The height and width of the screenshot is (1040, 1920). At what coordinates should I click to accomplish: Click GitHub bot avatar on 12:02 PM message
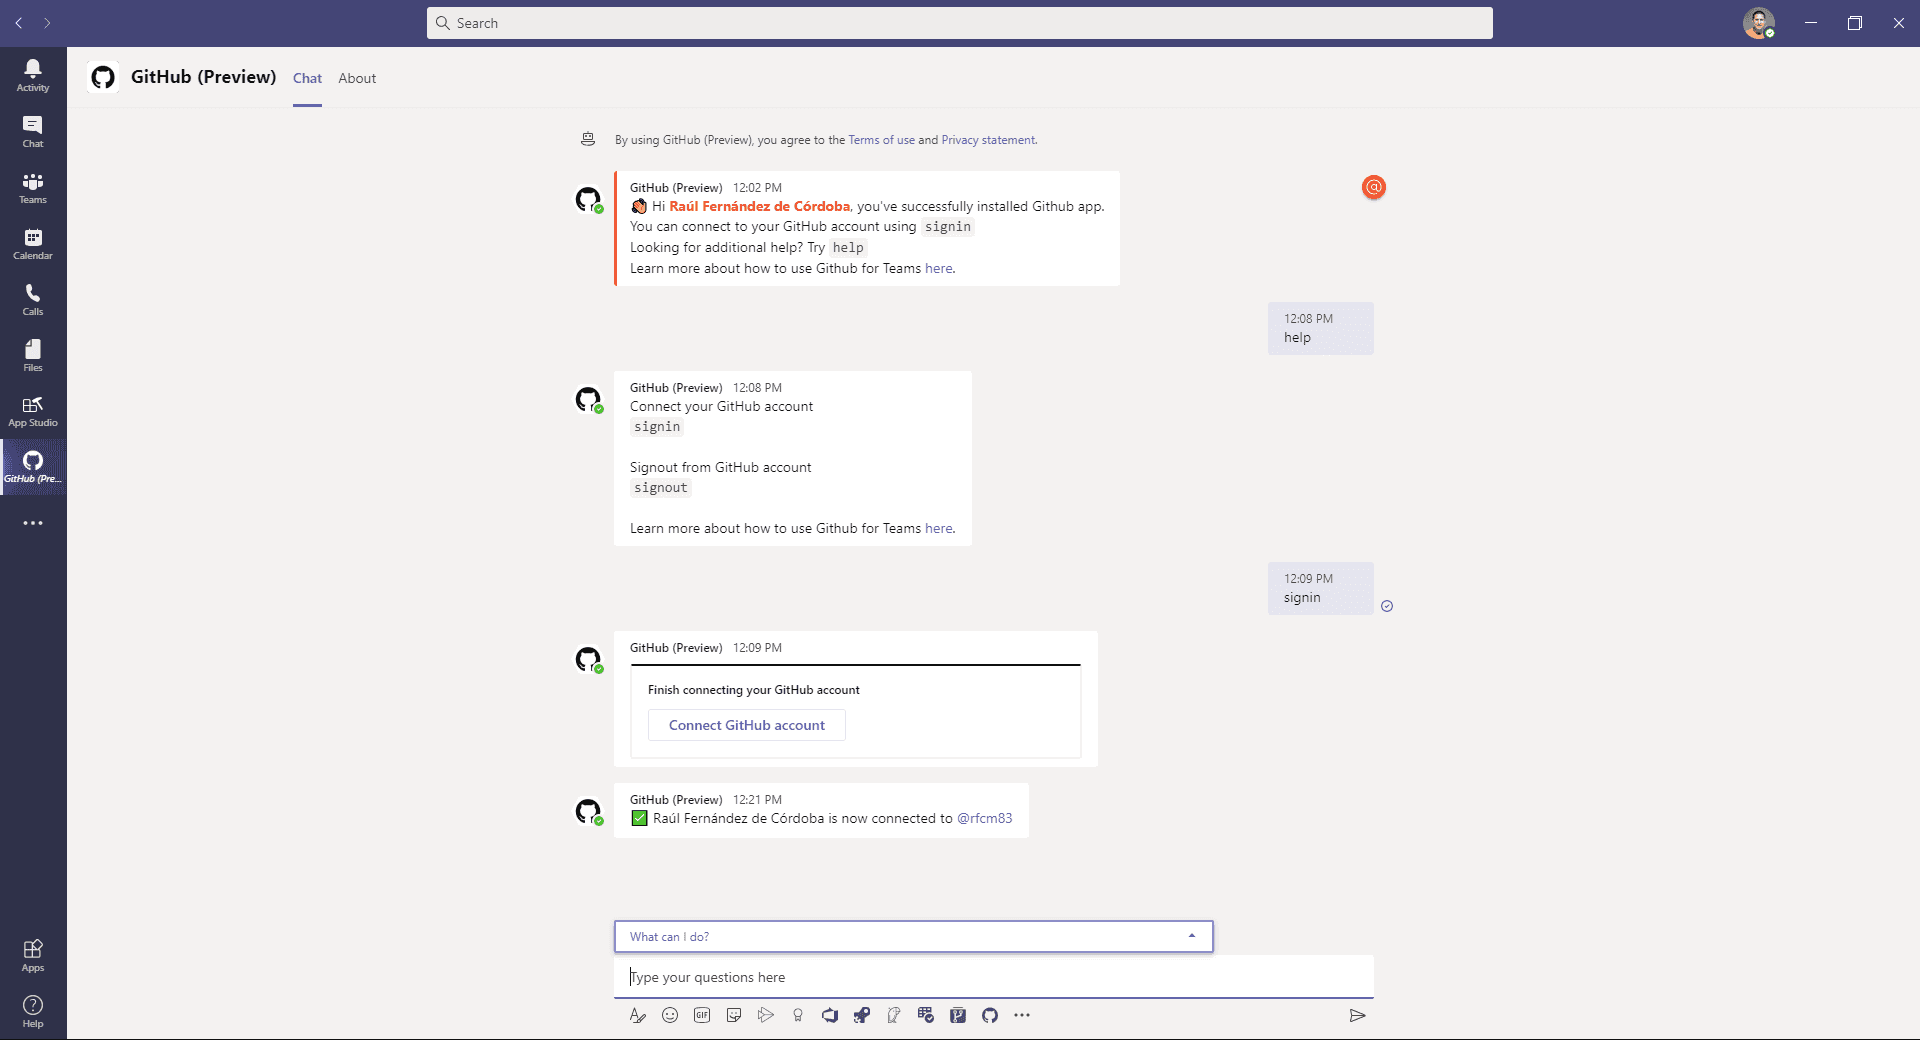pos(588,199)
